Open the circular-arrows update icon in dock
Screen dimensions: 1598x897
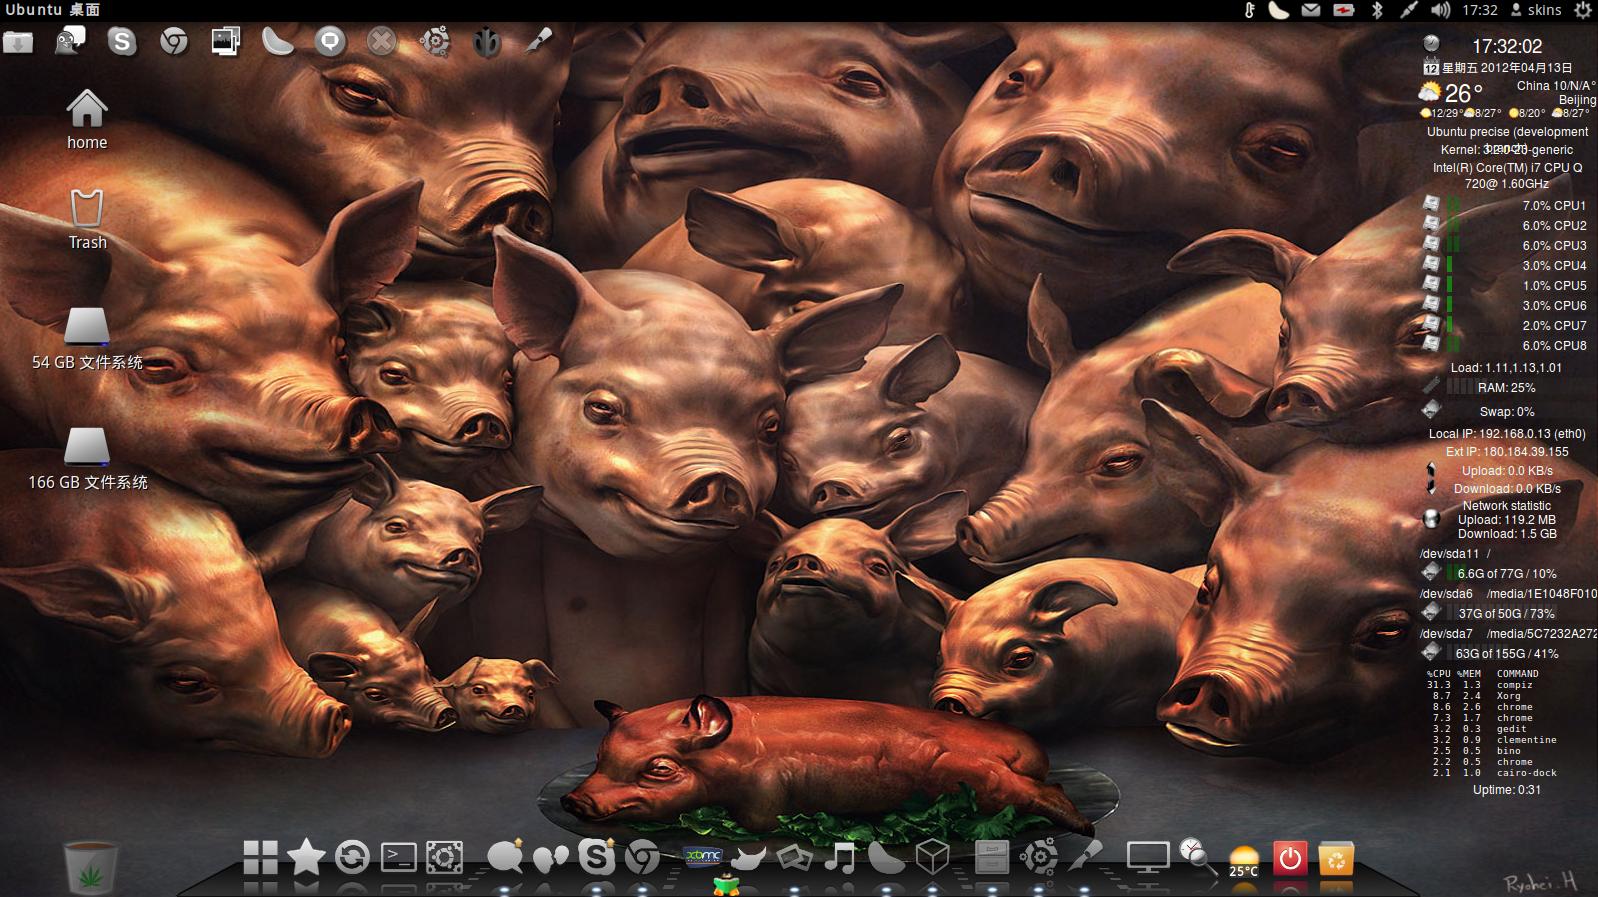(352, 858)
